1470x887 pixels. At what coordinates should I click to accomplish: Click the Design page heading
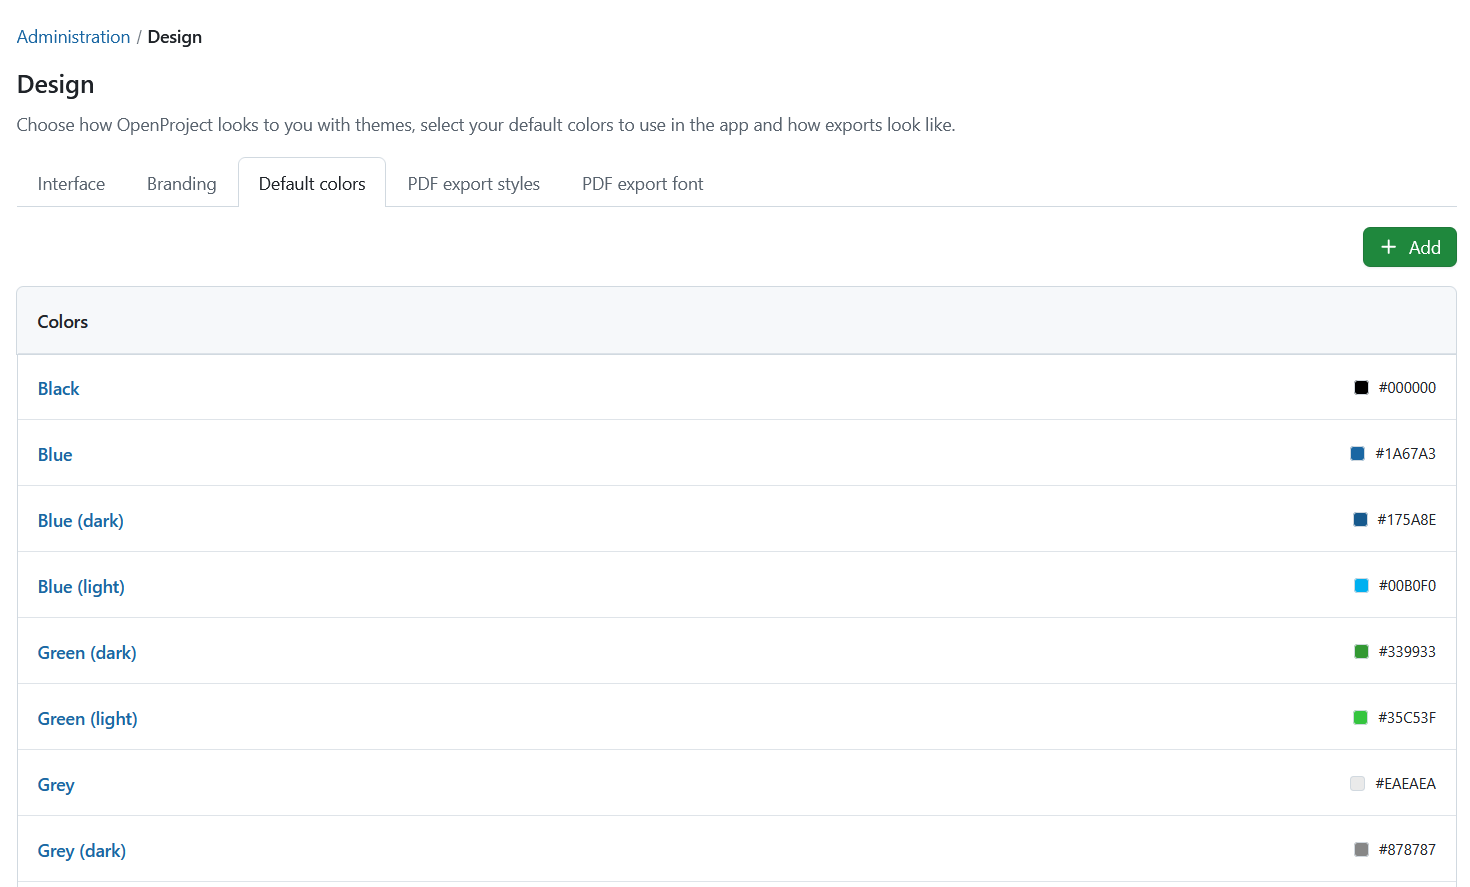[x=56, y=85]
